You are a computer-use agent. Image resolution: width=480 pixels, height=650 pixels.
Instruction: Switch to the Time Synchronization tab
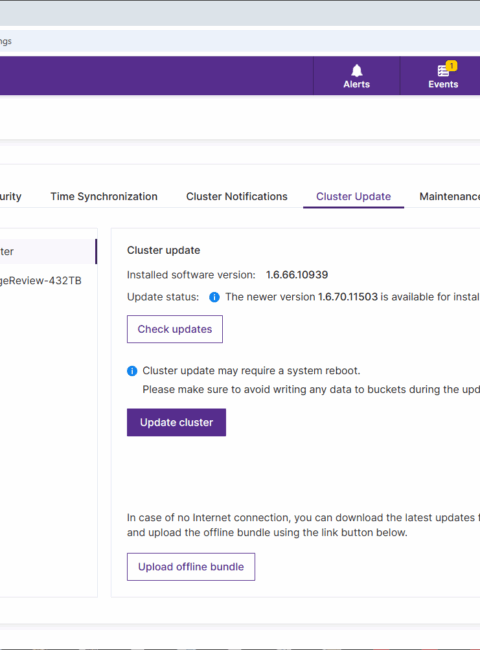(x=104, y=196)
